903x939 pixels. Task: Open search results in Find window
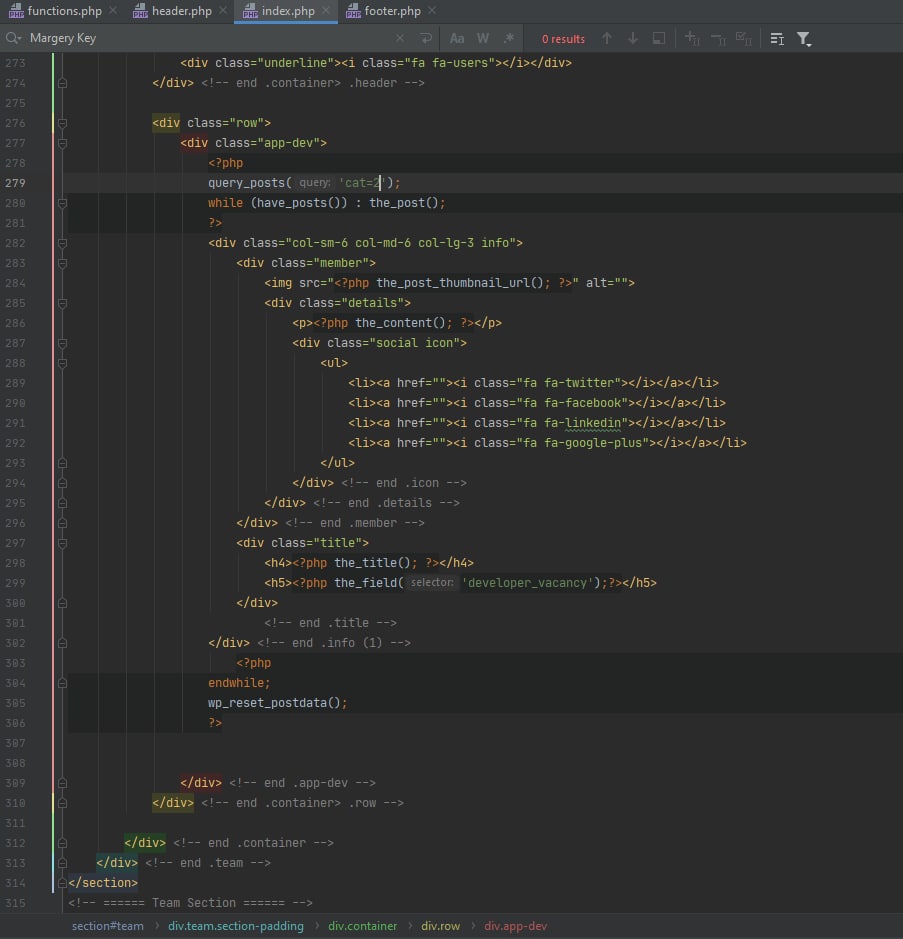pos(658,39)
